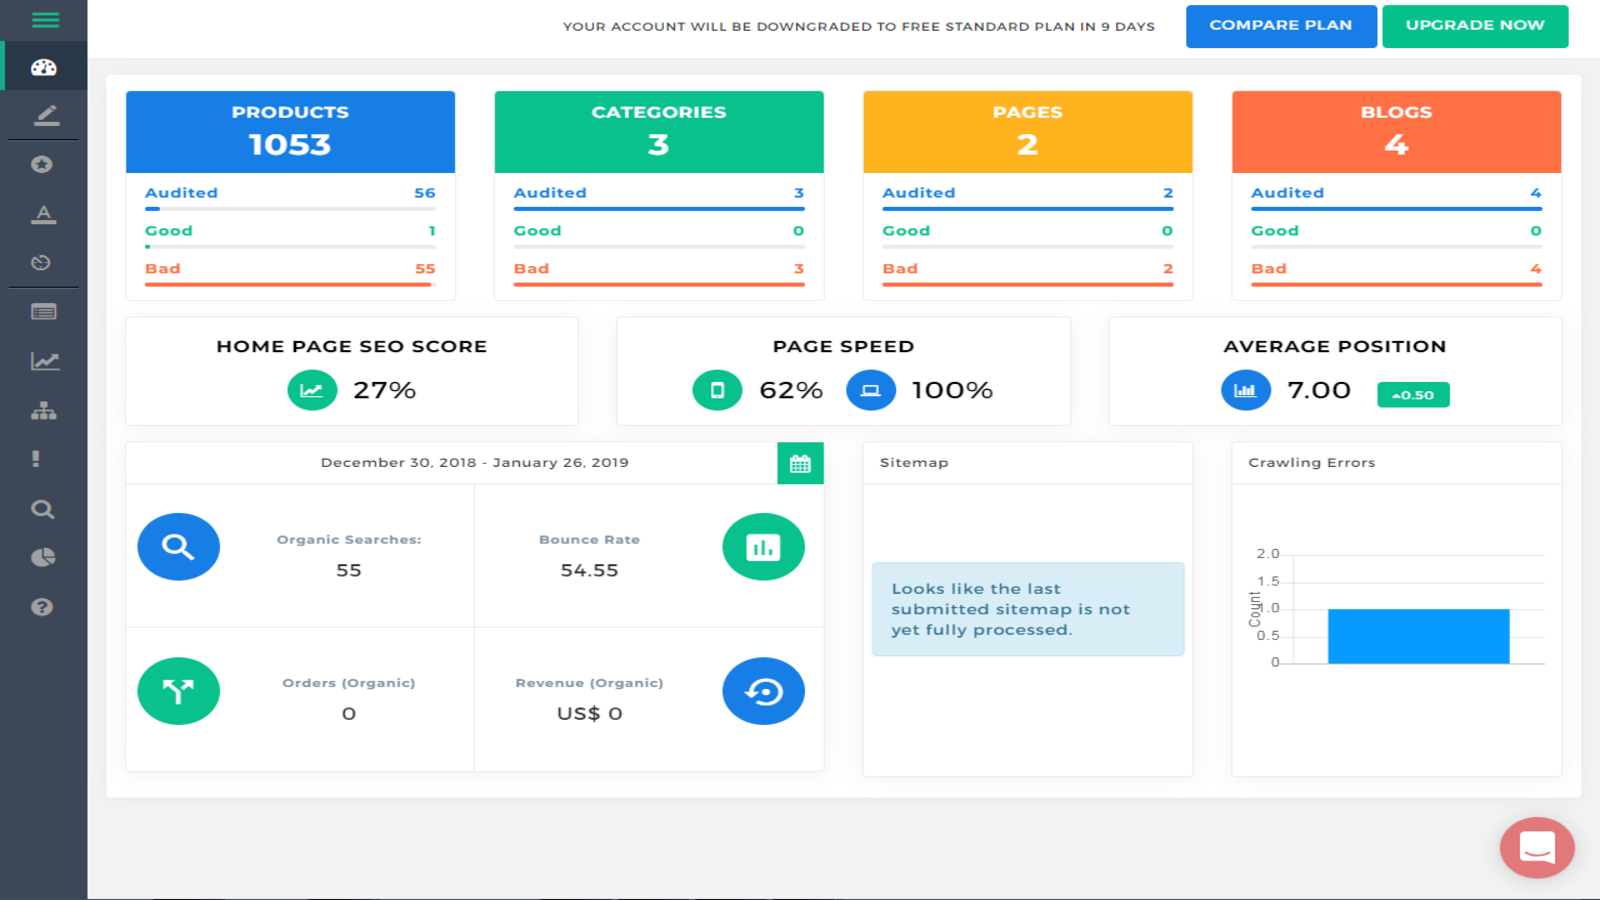Click the search magnifier icon in sidebar
This screenshot has width=1600, height=900.
[42, 509]
